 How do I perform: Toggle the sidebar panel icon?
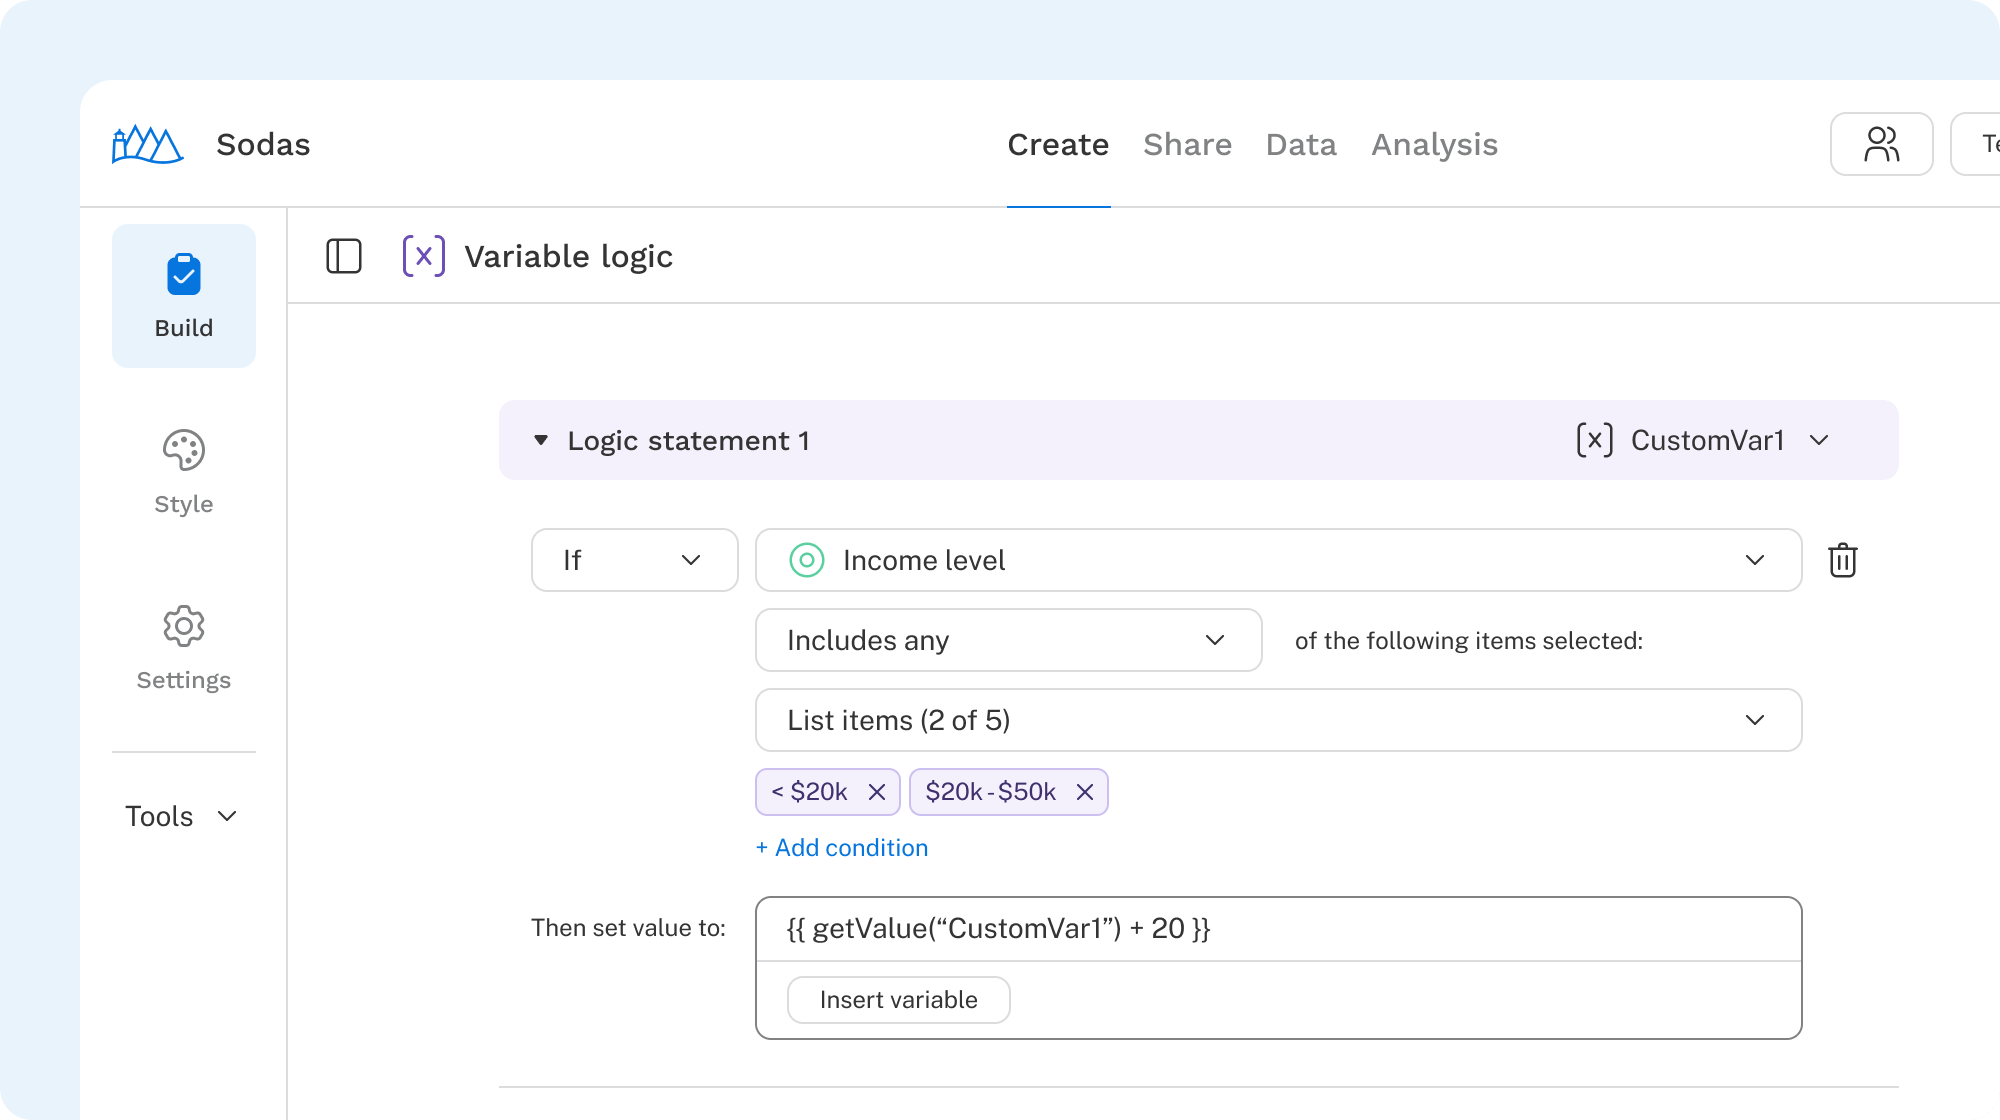343,256
